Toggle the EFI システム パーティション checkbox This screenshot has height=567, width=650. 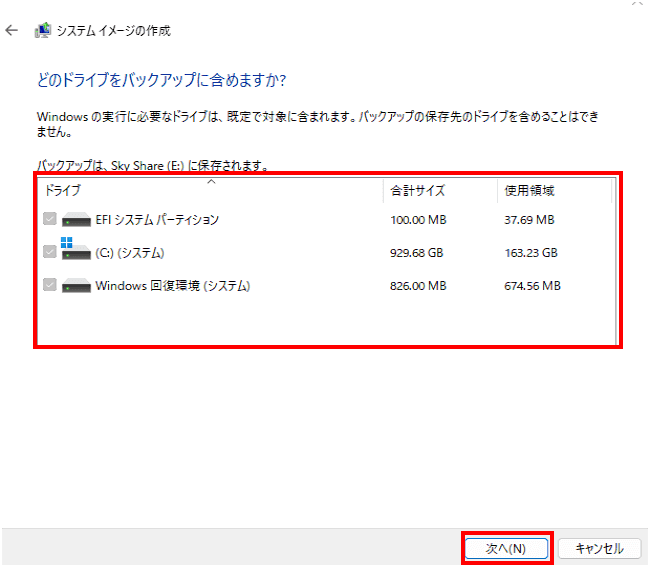pyautogui.click(x=50, y=219)
